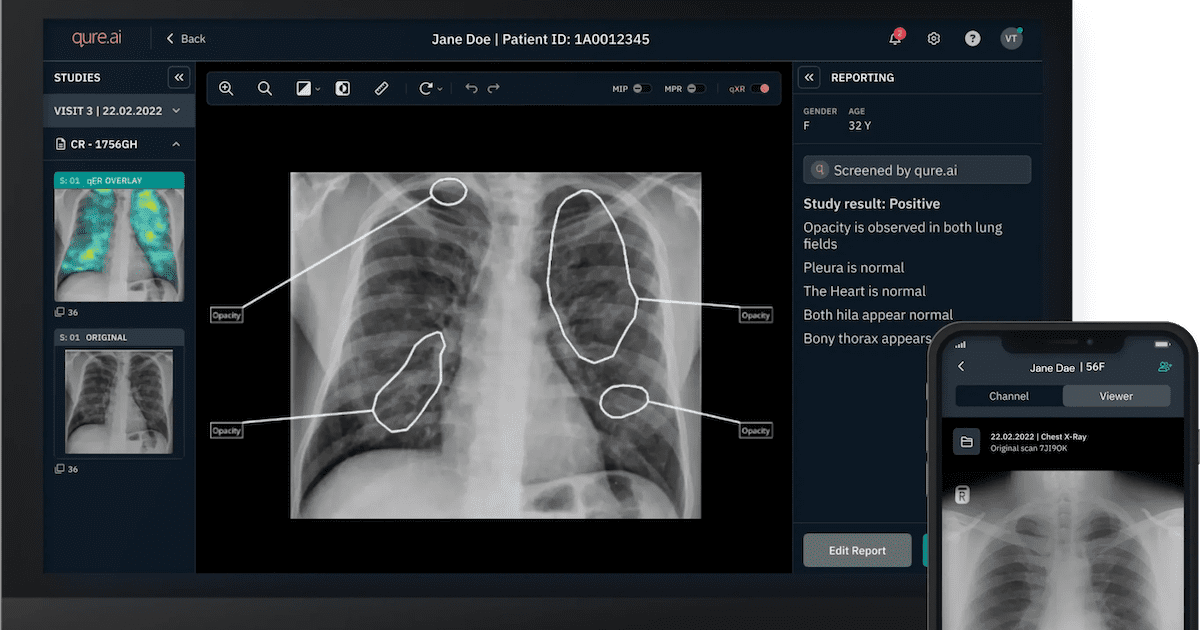Screen dimensions: 1200x630
Task: Enable the MPR toggle
Action: click(695, 88)
